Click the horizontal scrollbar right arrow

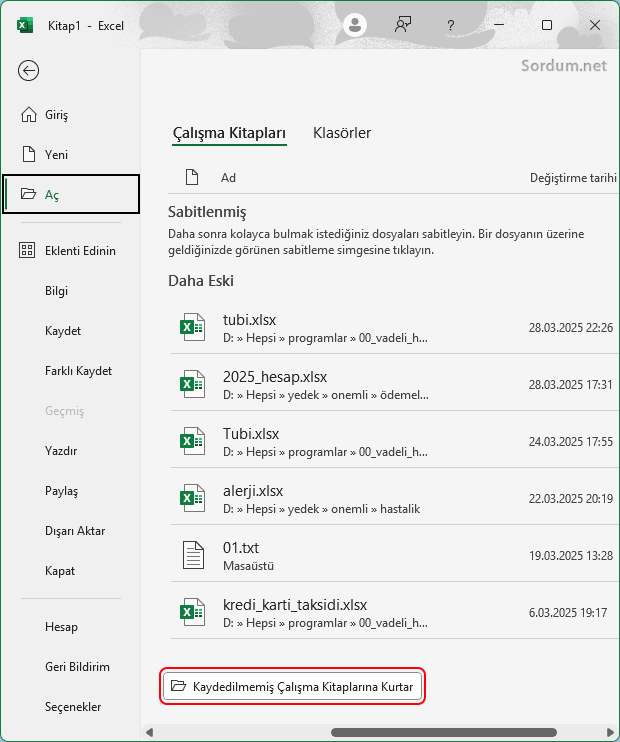pos(611,732)
